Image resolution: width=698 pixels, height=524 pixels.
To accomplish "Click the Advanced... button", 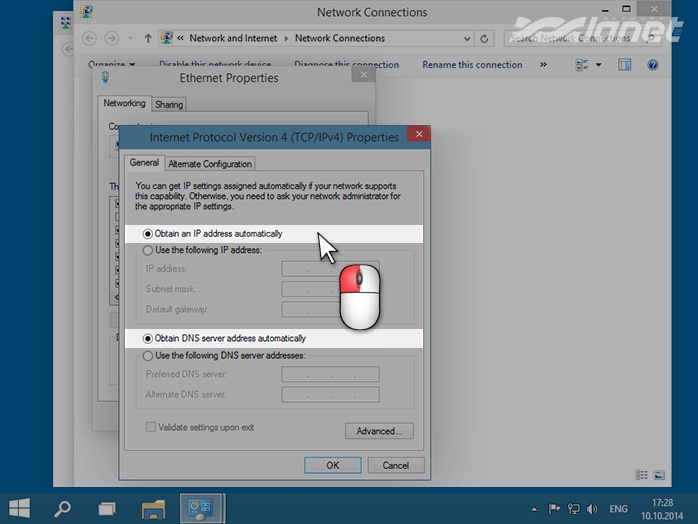I will pyautogui.click(x=379, y=431).
